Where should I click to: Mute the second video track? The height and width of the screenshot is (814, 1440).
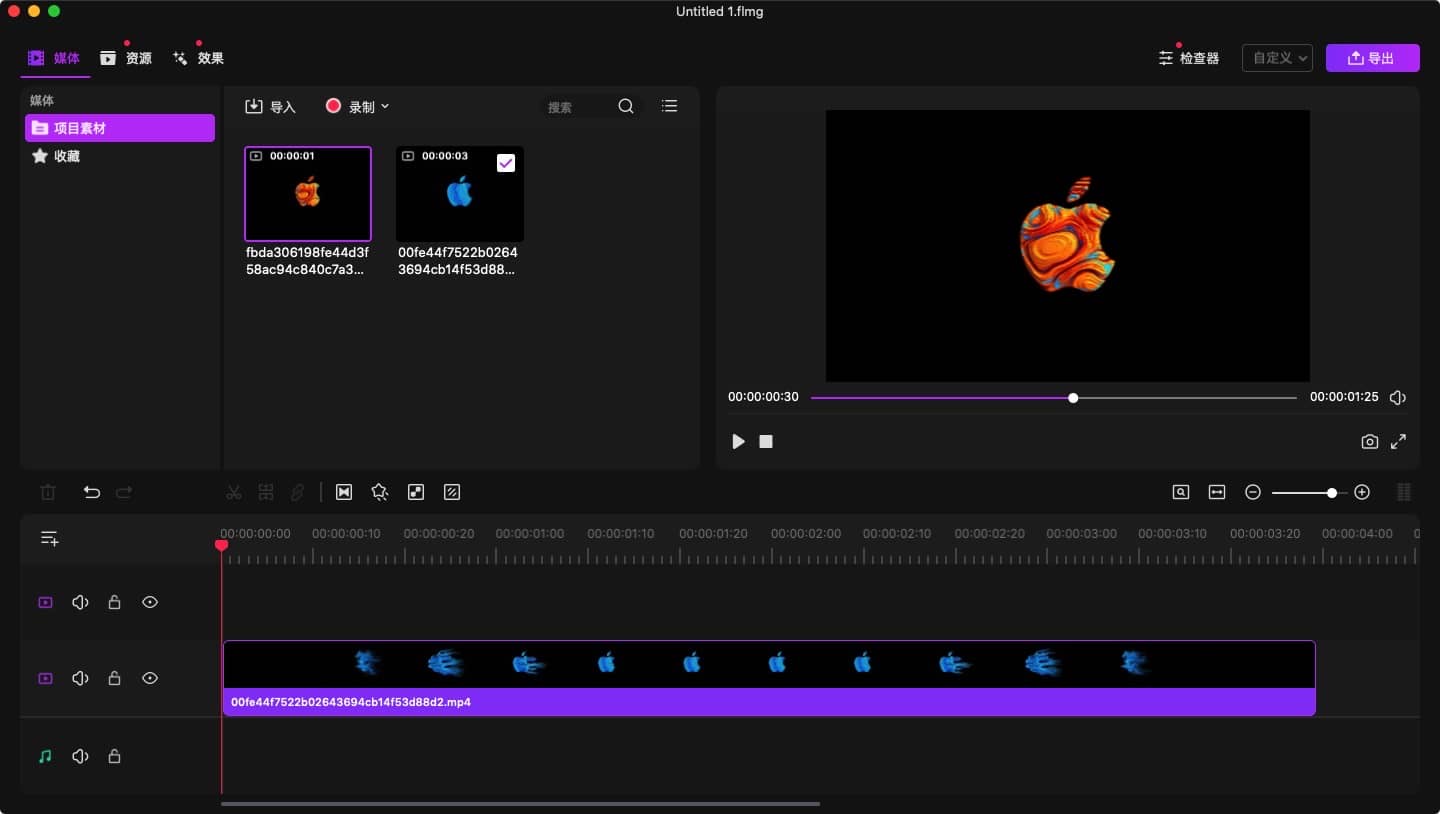80,678
